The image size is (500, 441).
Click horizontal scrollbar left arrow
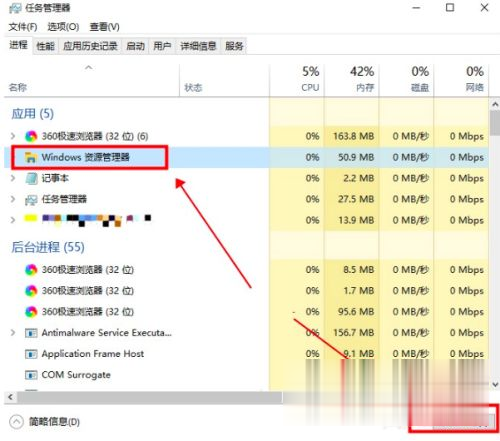click(10, 397)
